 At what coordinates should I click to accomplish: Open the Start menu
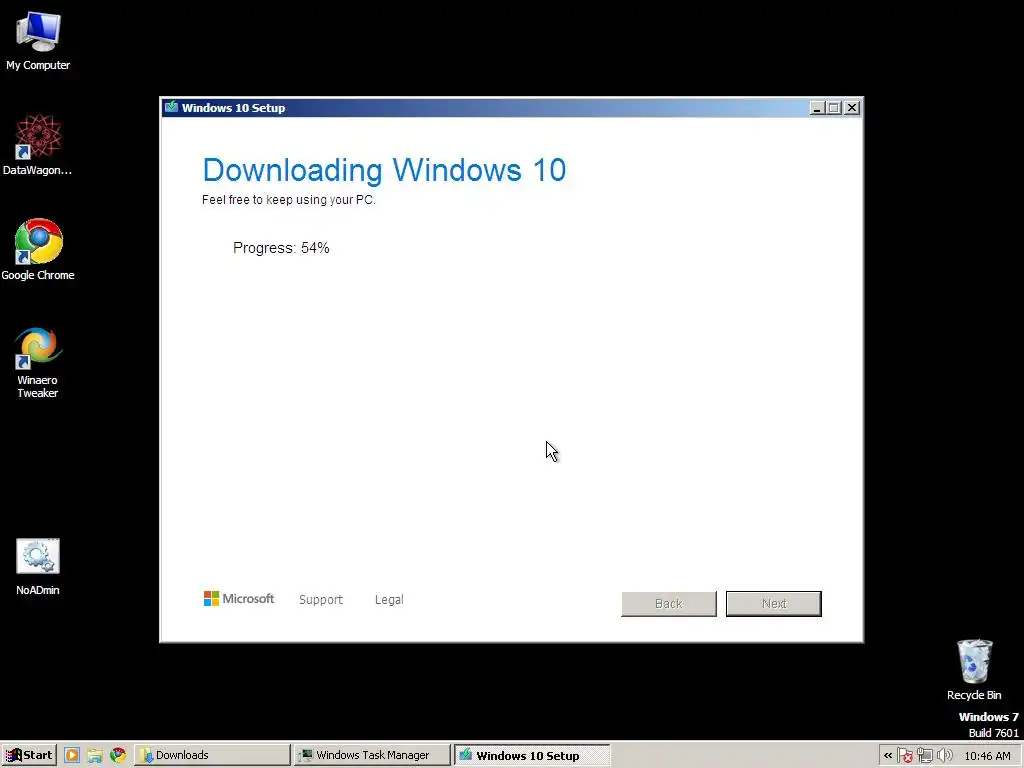point(29,755)
